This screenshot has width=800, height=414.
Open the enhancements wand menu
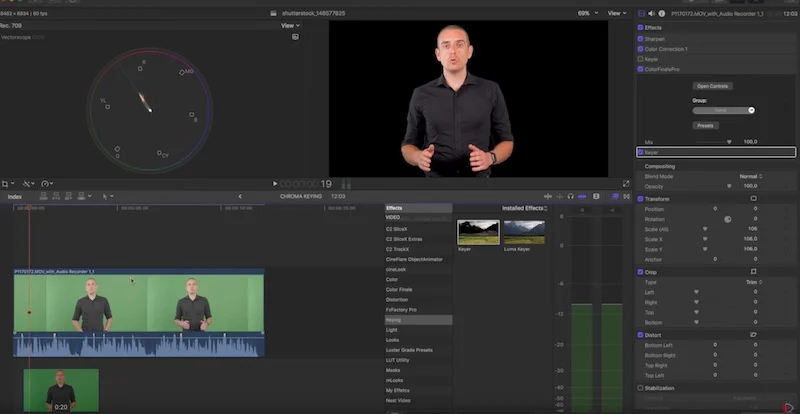(29, 183)
